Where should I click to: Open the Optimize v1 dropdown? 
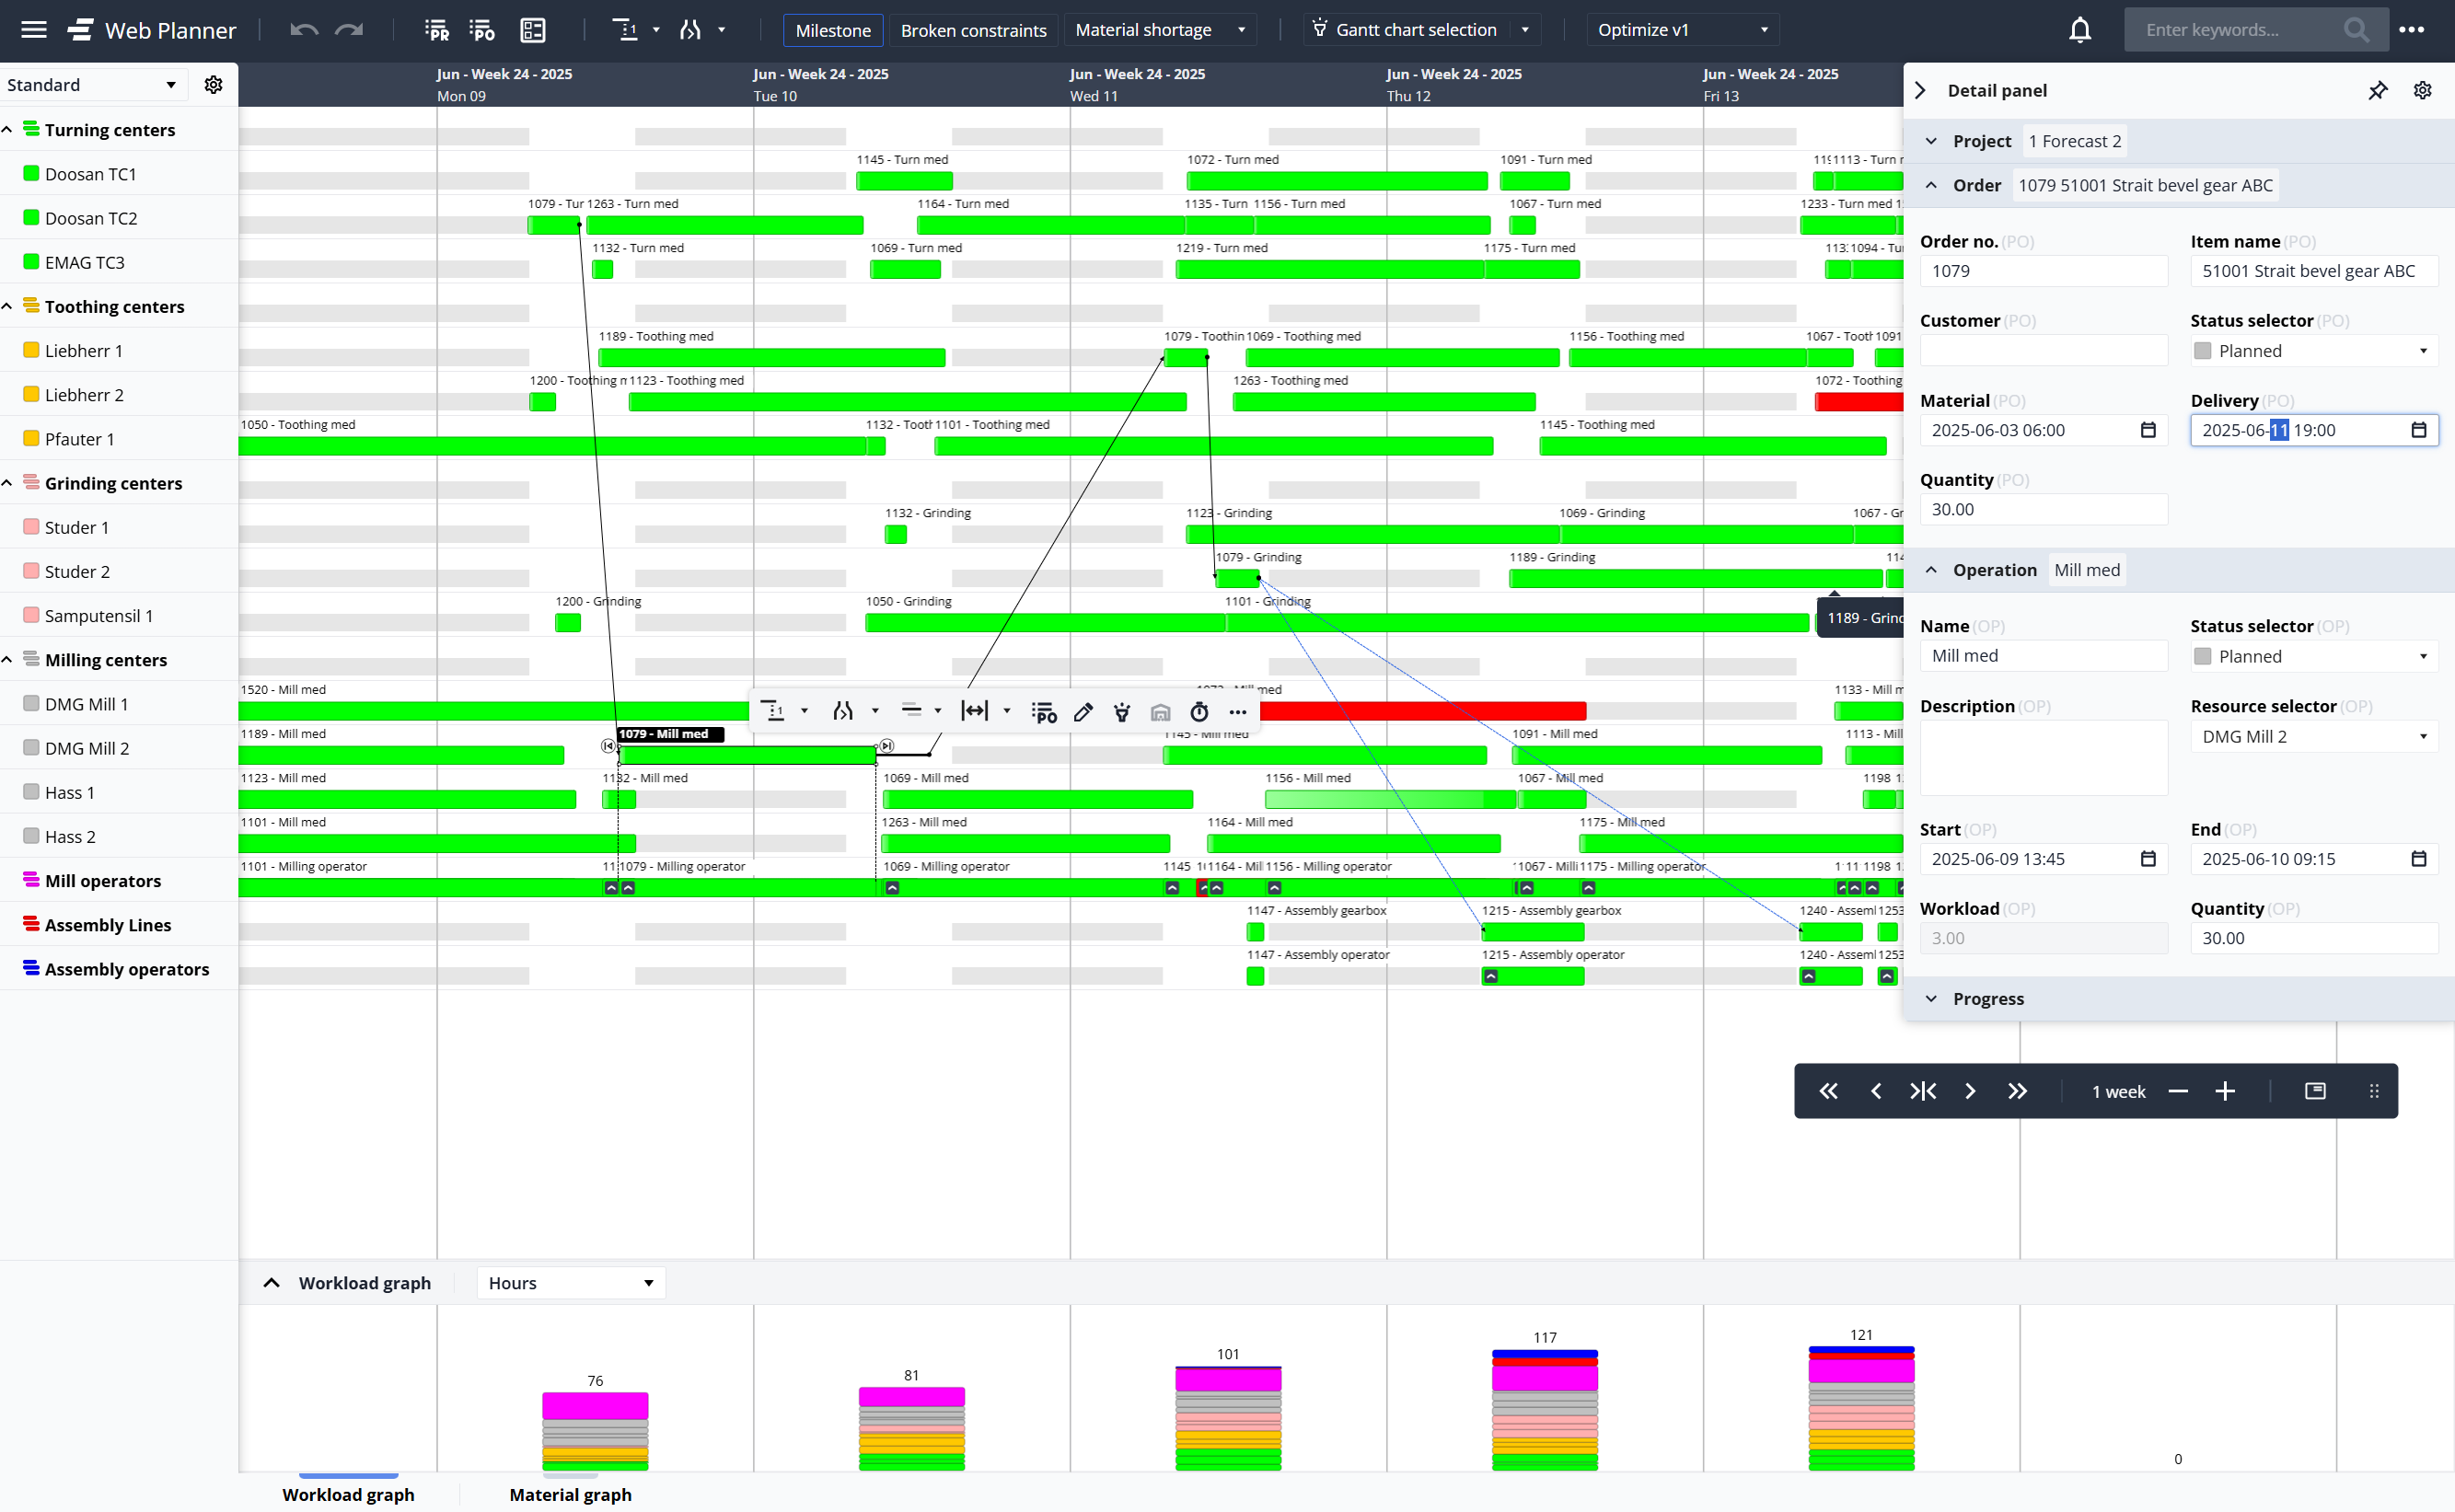(1683, 30)
